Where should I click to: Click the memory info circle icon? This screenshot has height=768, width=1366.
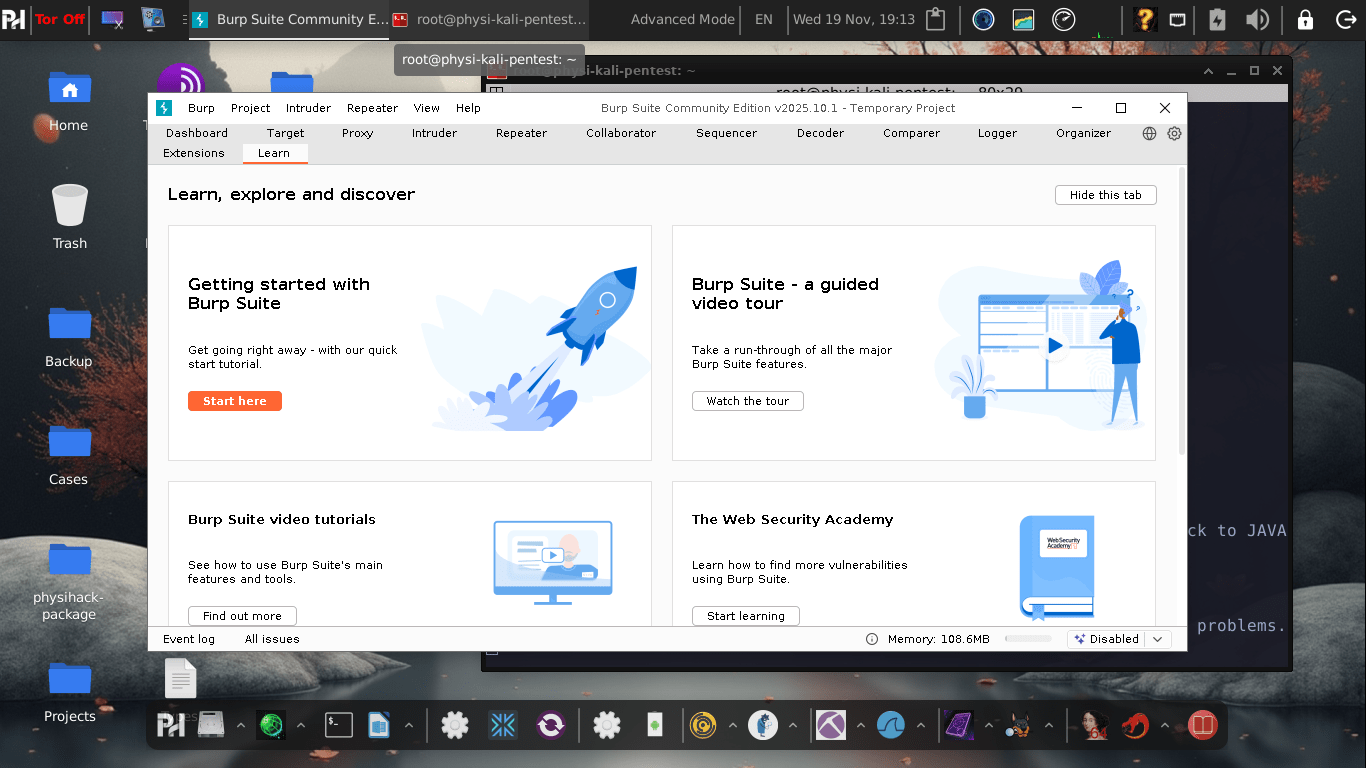click(x=871, y=639)
